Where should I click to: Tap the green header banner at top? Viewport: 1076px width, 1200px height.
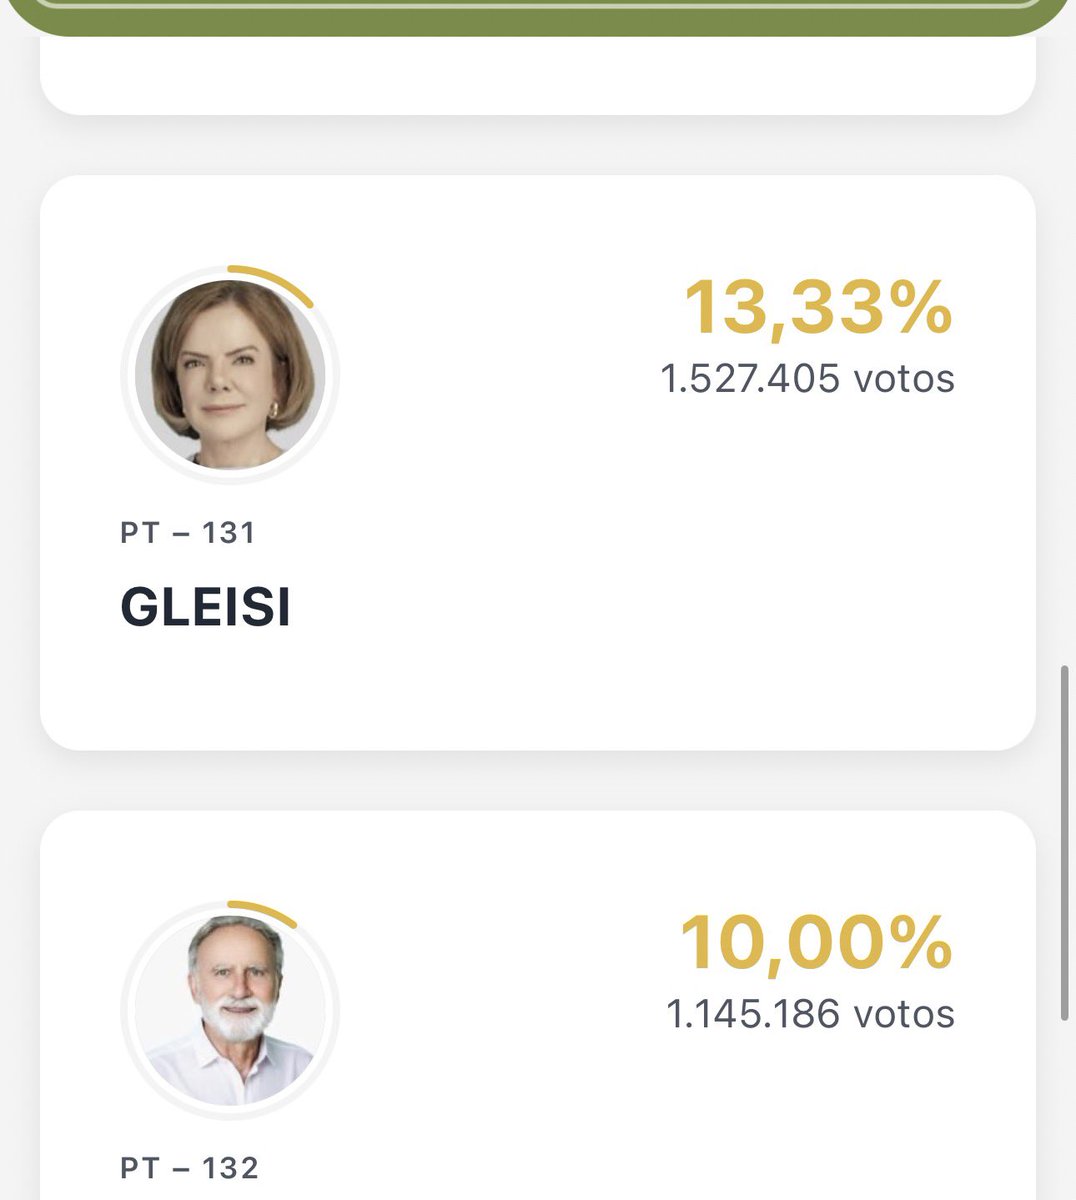pos(537,17)
